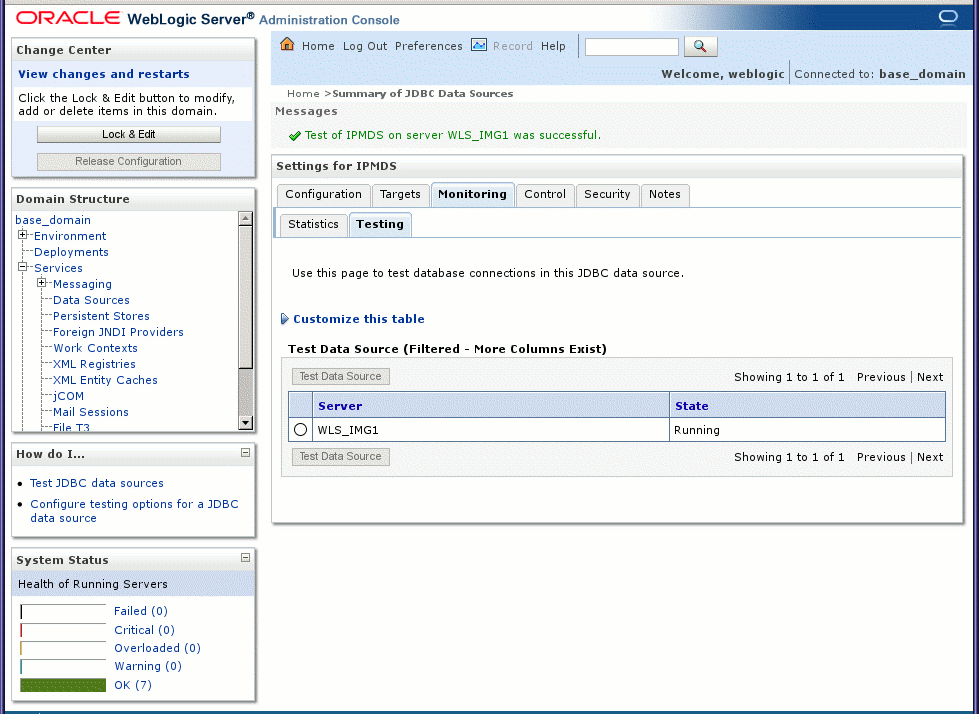
Task: Expand the Messaging tree node
Action: point(42,283)
